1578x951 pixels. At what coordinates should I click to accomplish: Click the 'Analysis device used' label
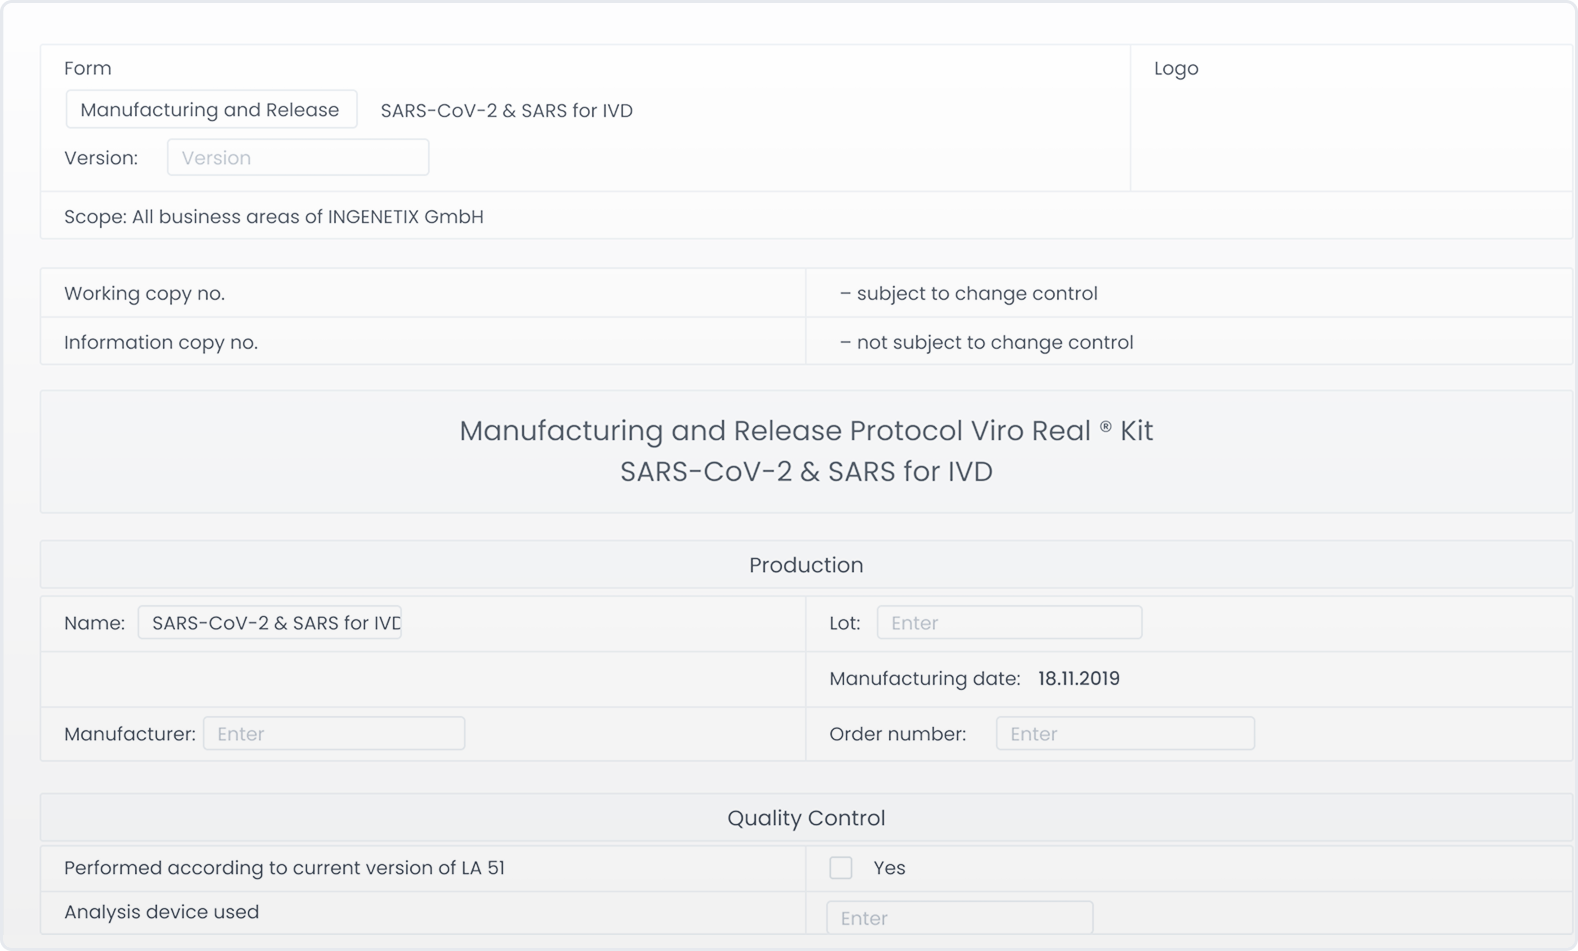tap(161, 912)
